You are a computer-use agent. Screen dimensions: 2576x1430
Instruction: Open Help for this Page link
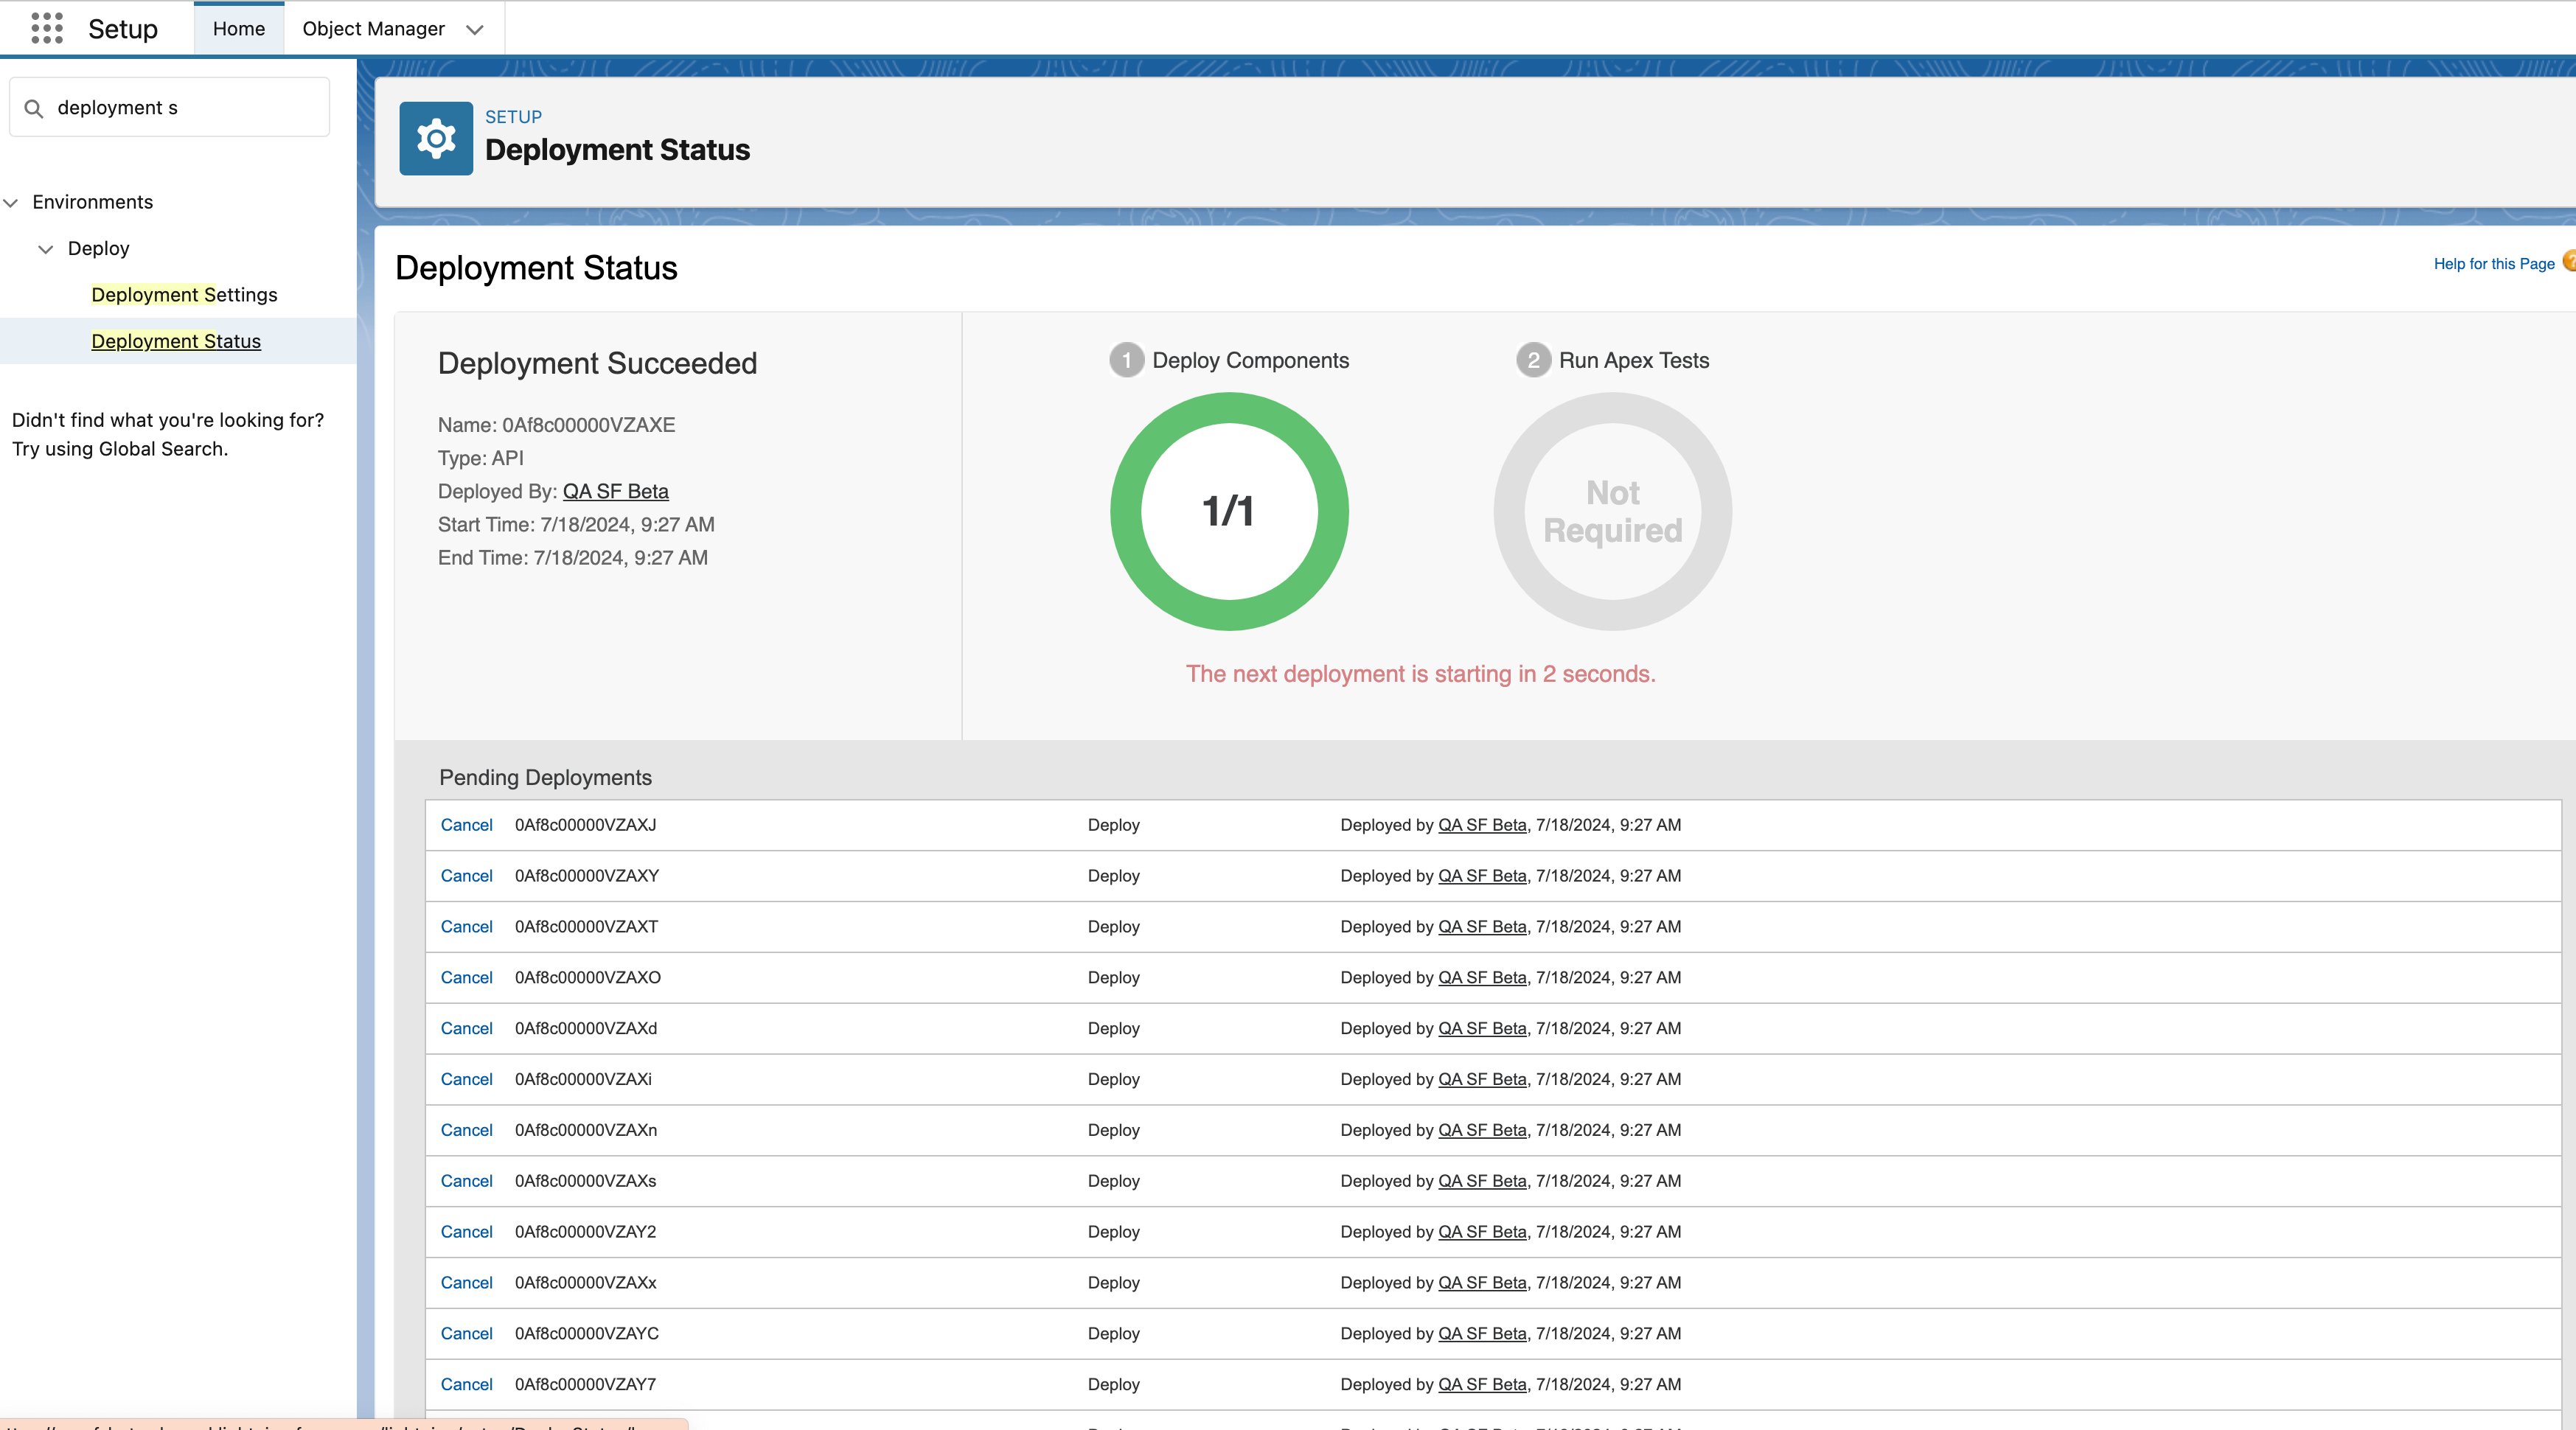(x=2493, y=264)
